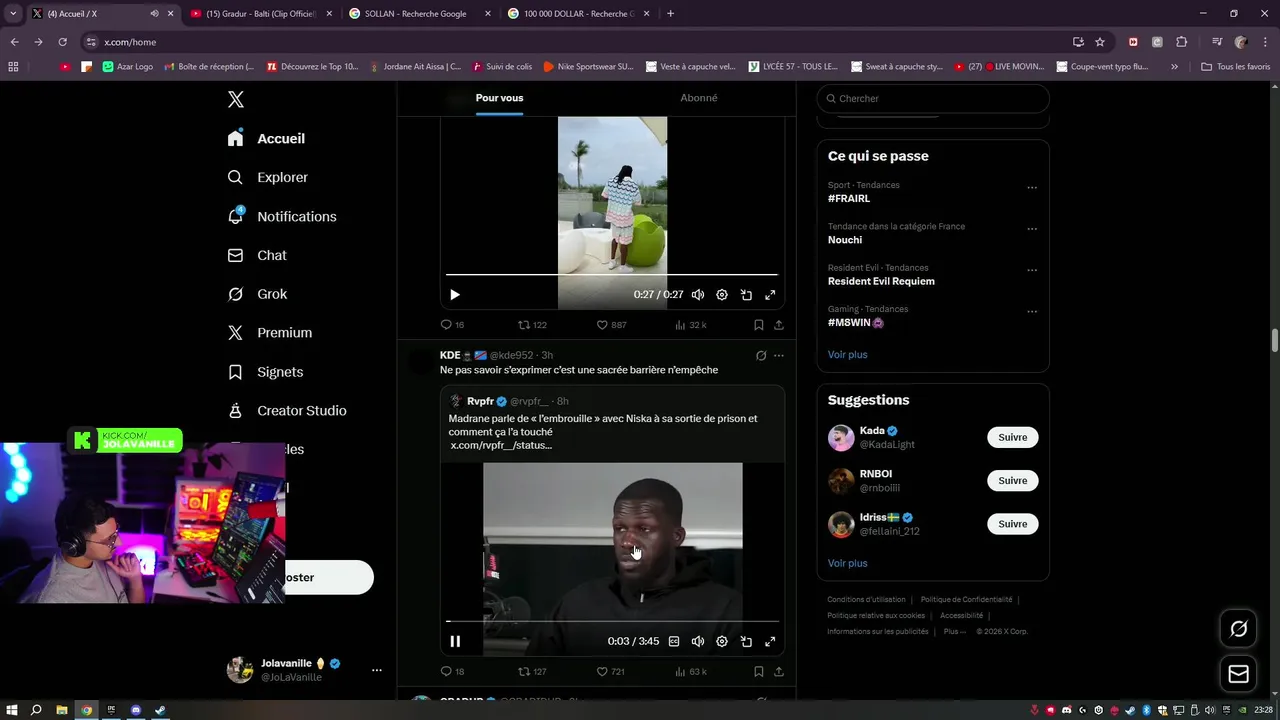Repost the post with 127 reposts
This screenshot has width=1280, height=720.
point(532,672)
